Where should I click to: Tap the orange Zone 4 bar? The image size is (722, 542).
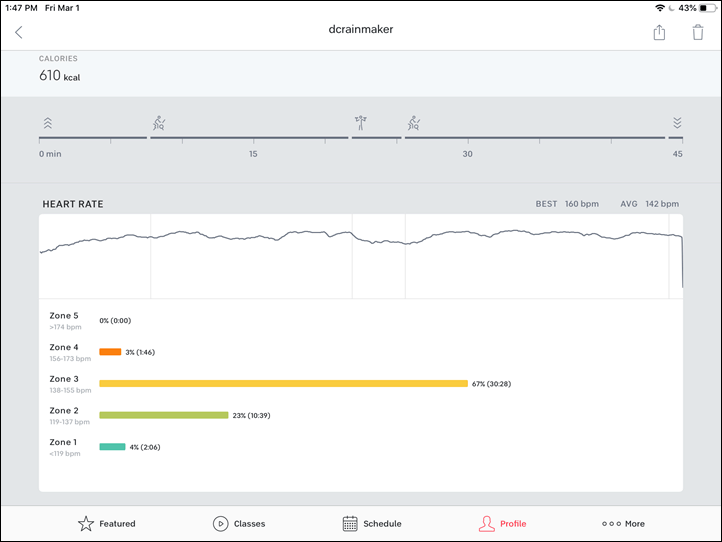(x=110, y=352)
